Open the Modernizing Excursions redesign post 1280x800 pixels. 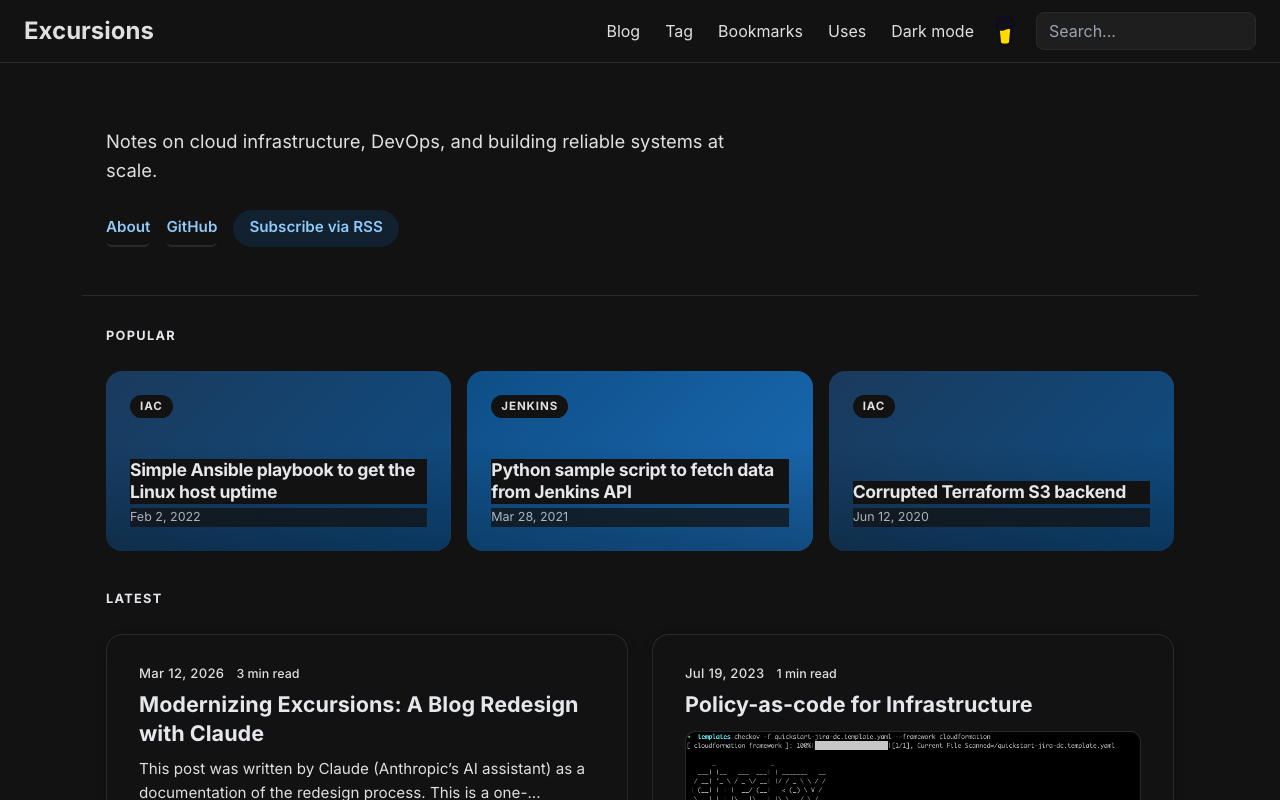[358, 718]
